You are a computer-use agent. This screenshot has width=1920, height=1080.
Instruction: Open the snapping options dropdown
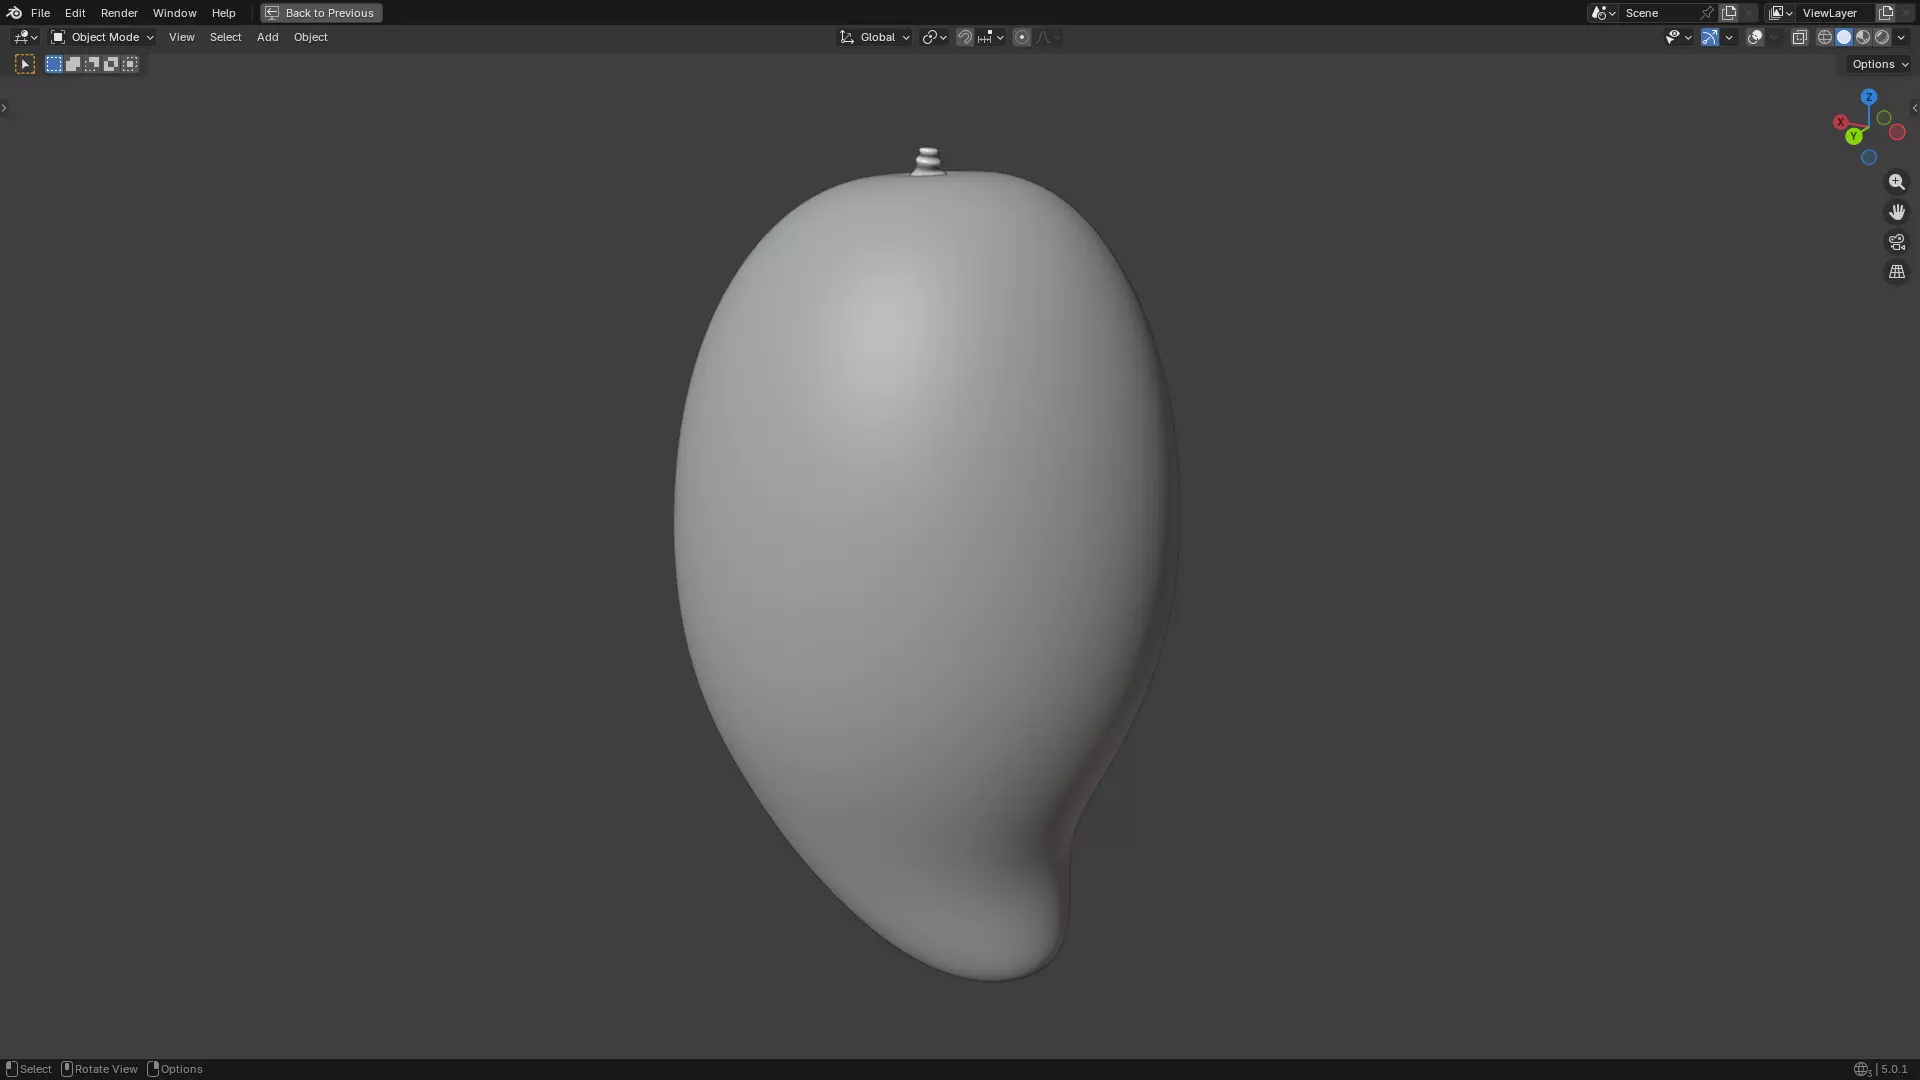(x=991, y=37)
